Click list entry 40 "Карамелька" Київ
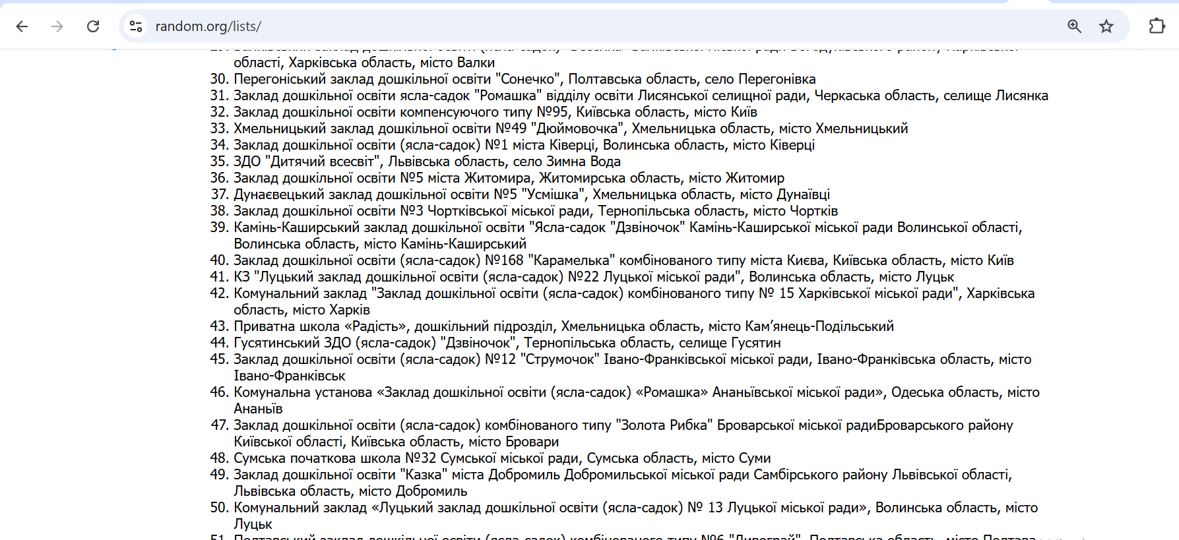This screenshot has height=540, width=1179. (623, 261)
